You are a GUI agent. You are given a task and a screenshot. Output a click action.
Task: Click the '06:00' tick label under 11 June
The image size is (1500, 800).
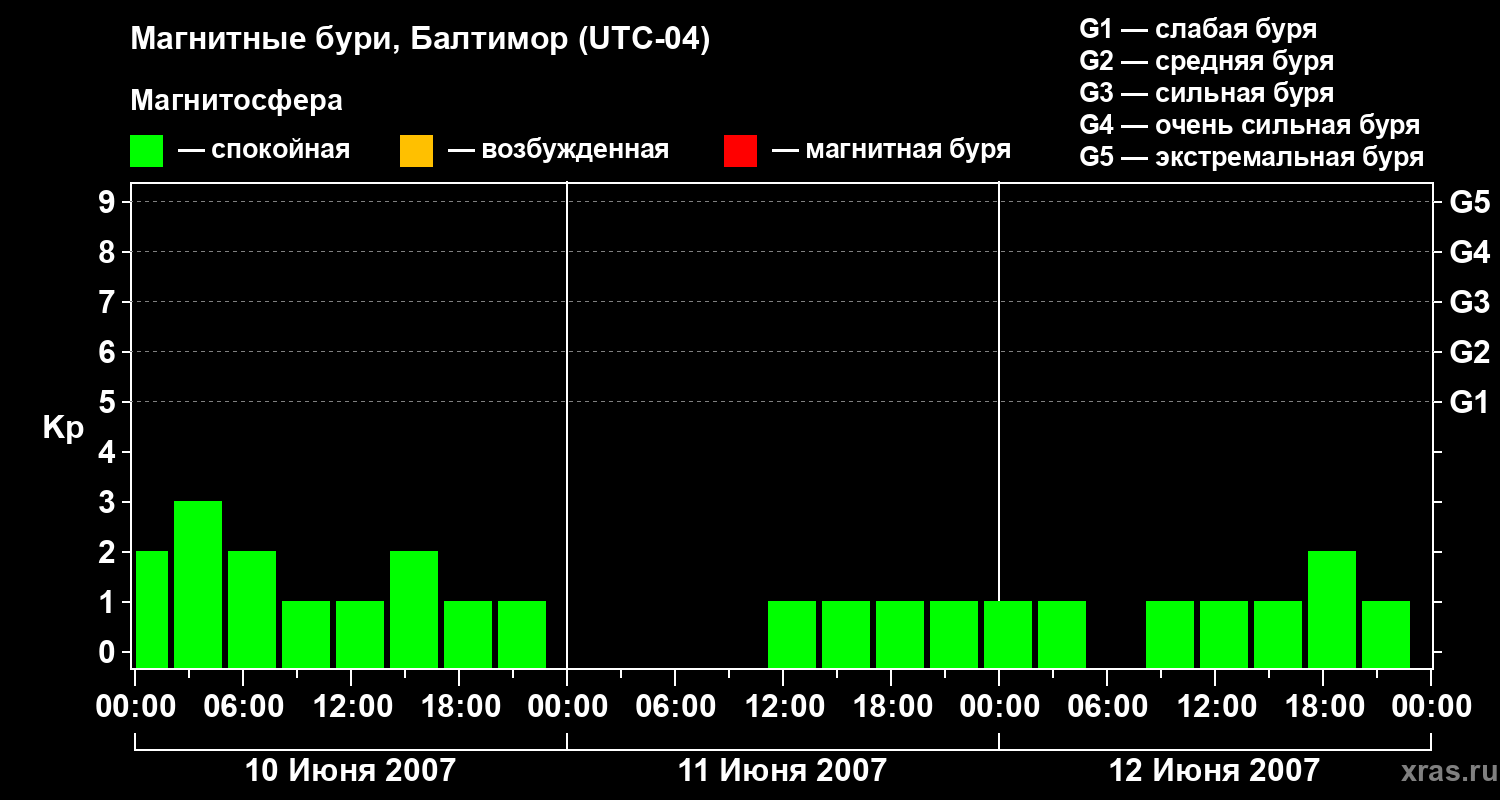tap(675, 707)
